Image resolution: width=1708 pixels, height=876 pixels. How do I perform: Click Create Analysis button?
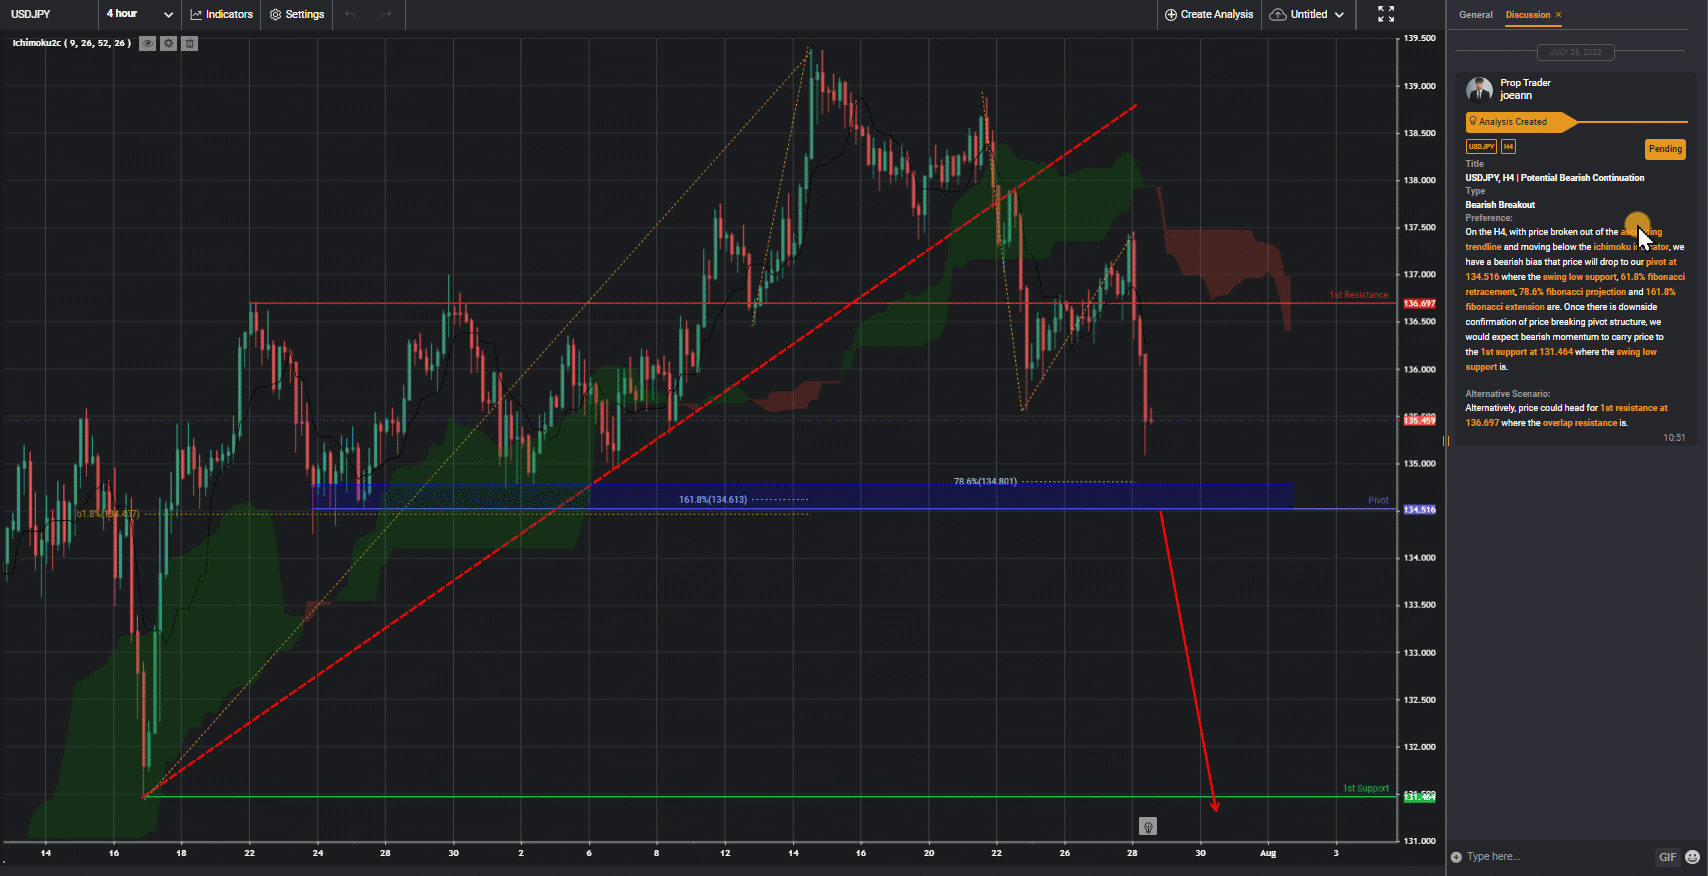[1209, 14]
